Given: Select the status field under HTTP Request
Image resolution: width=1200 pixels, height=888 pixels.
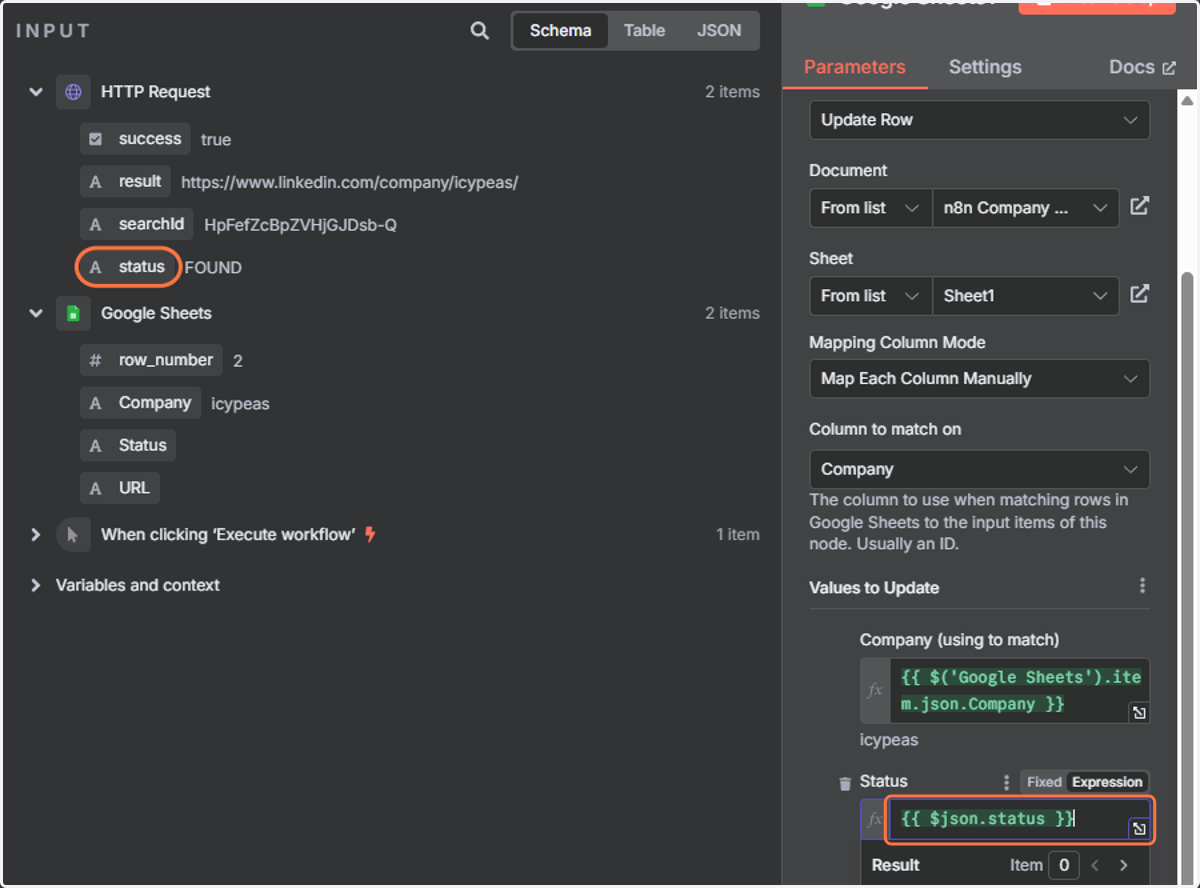Looking at the screenshot, I should [128, 267].
